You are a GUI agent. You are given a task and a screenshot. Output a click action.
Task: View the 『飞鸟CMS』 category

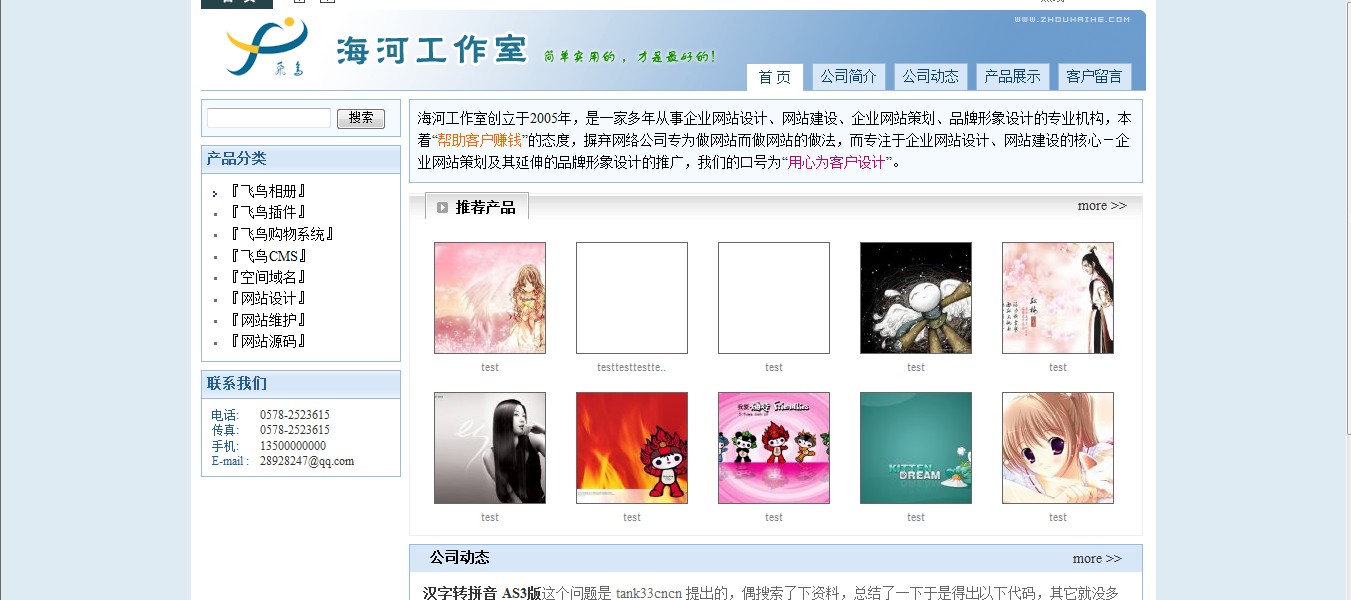click(267, 256)
